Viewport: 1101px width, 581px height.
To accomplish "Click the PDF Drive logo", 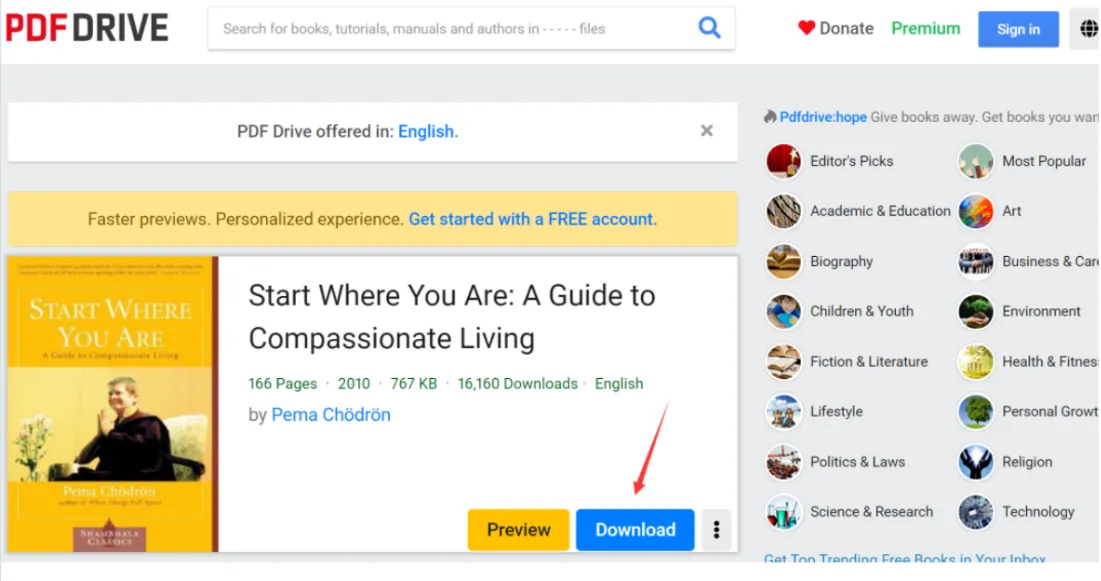I will pos(87,28).
